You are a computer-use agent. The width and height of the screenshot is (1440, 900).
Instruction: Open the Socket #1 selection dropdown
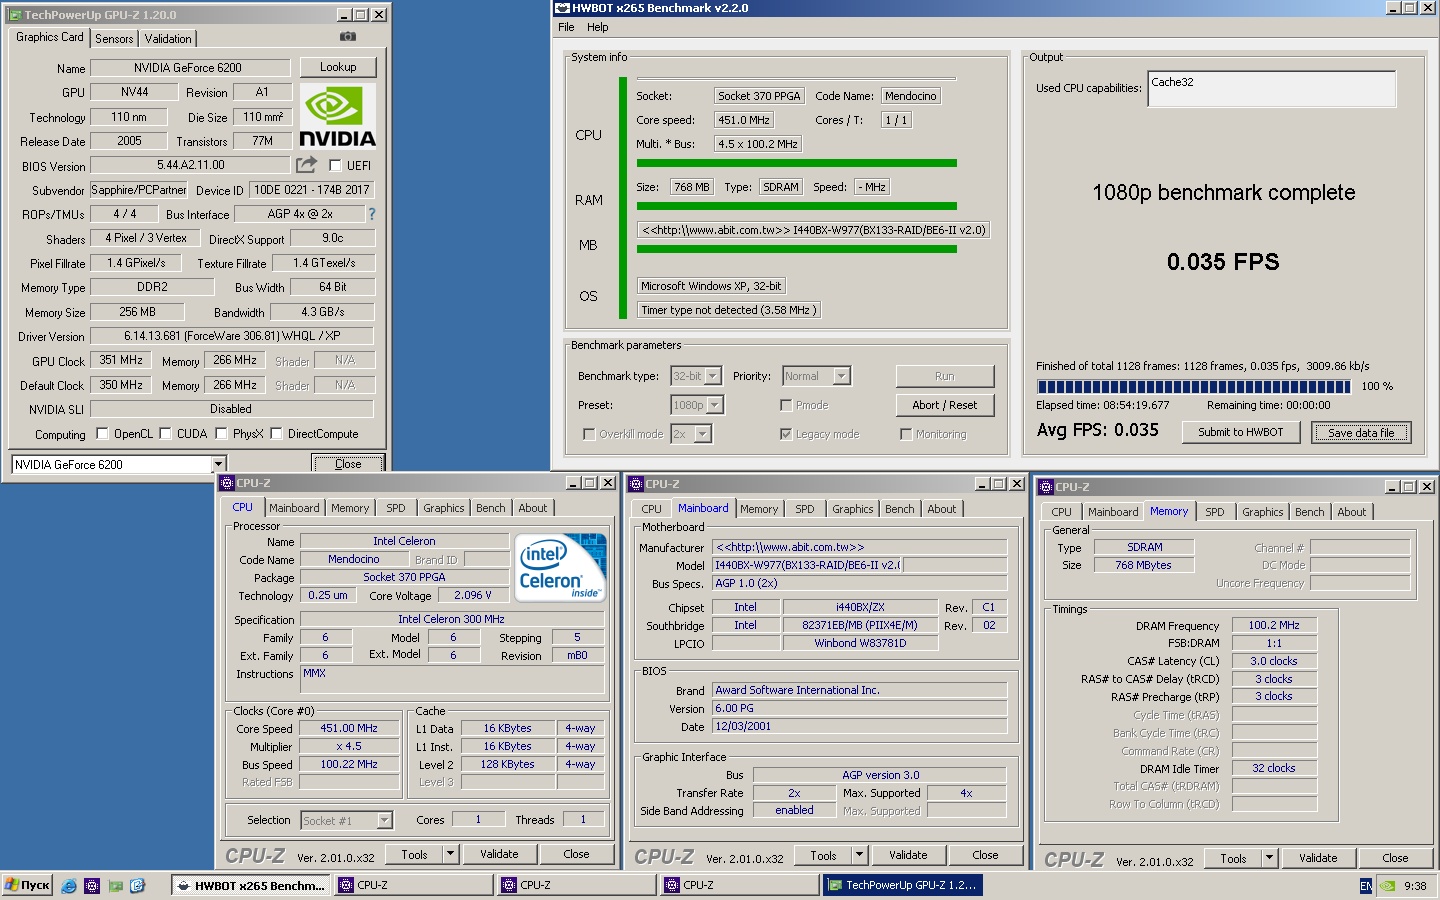pyautogui.click(x=384, y=820)
